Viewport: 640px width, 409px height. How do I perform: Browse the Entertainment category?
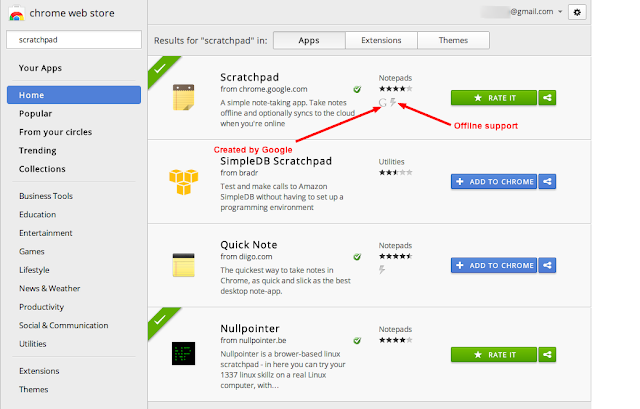[46, 233]
